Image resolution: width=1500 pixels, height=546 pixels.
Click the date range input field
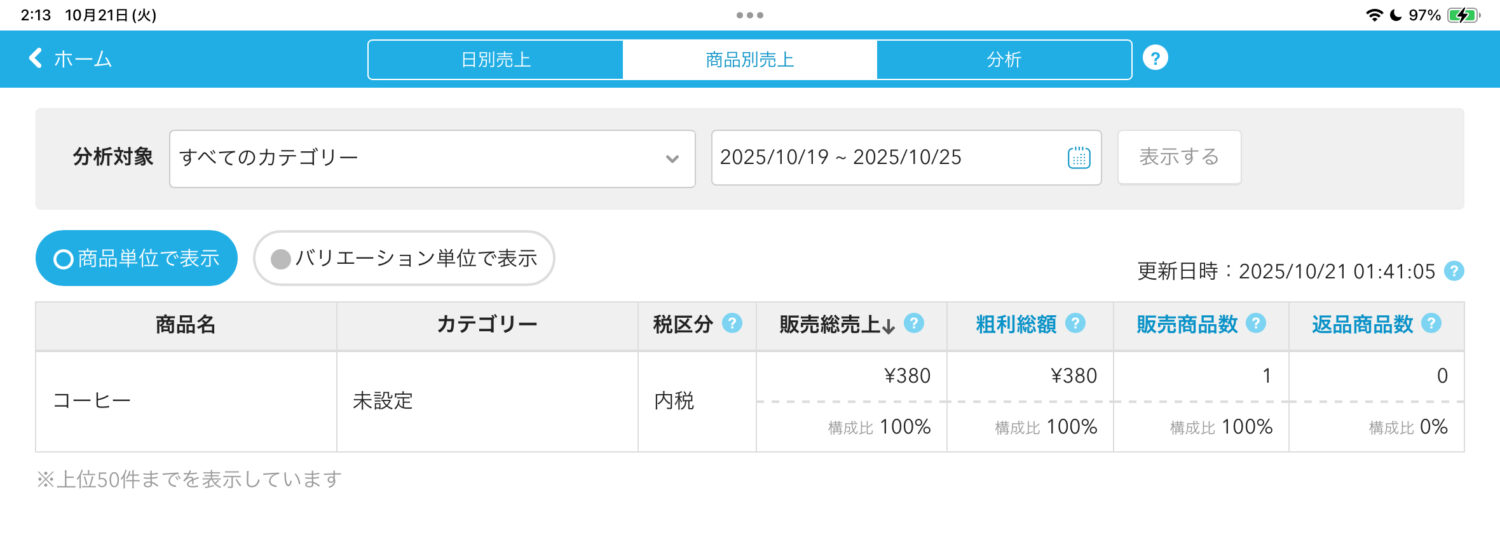click(x=885, y=158)
